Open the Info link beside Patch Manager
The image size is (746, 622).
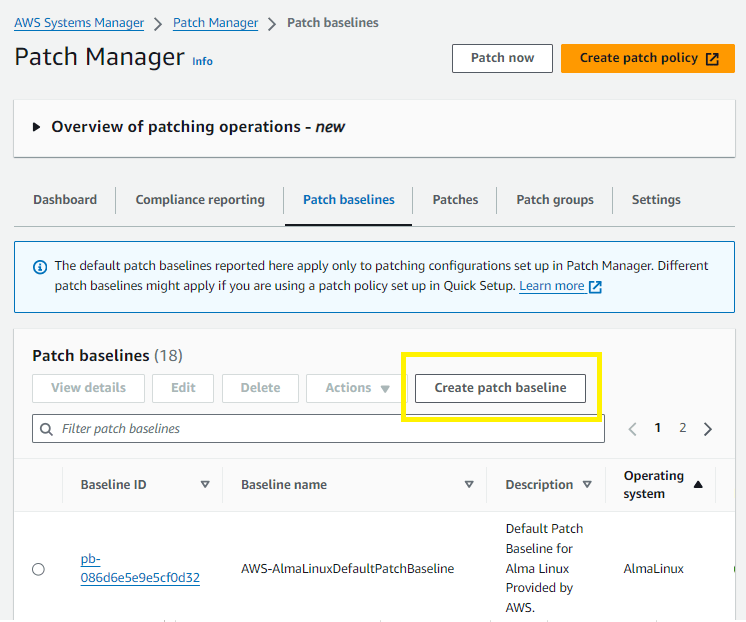202,61
